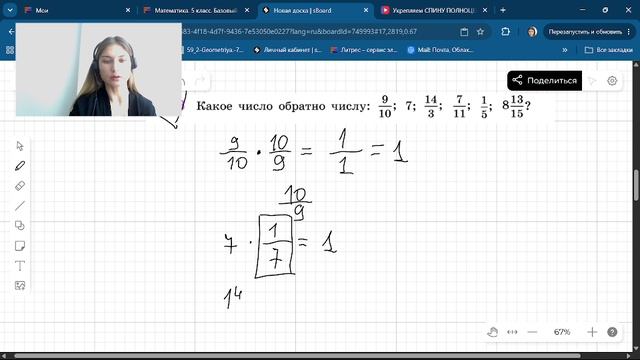Screen dimensions: 640x360
Task: Select the sticky note tool
Action: click(20, 246)
